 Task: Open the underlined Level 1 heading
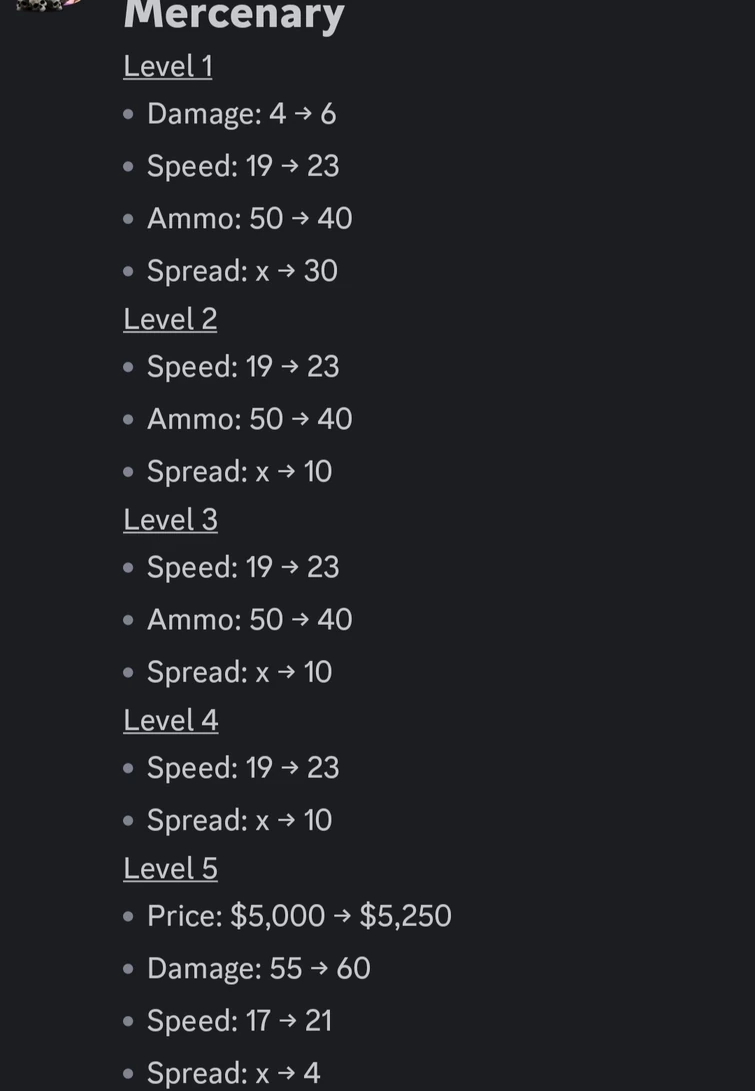(x=167, y=66)
